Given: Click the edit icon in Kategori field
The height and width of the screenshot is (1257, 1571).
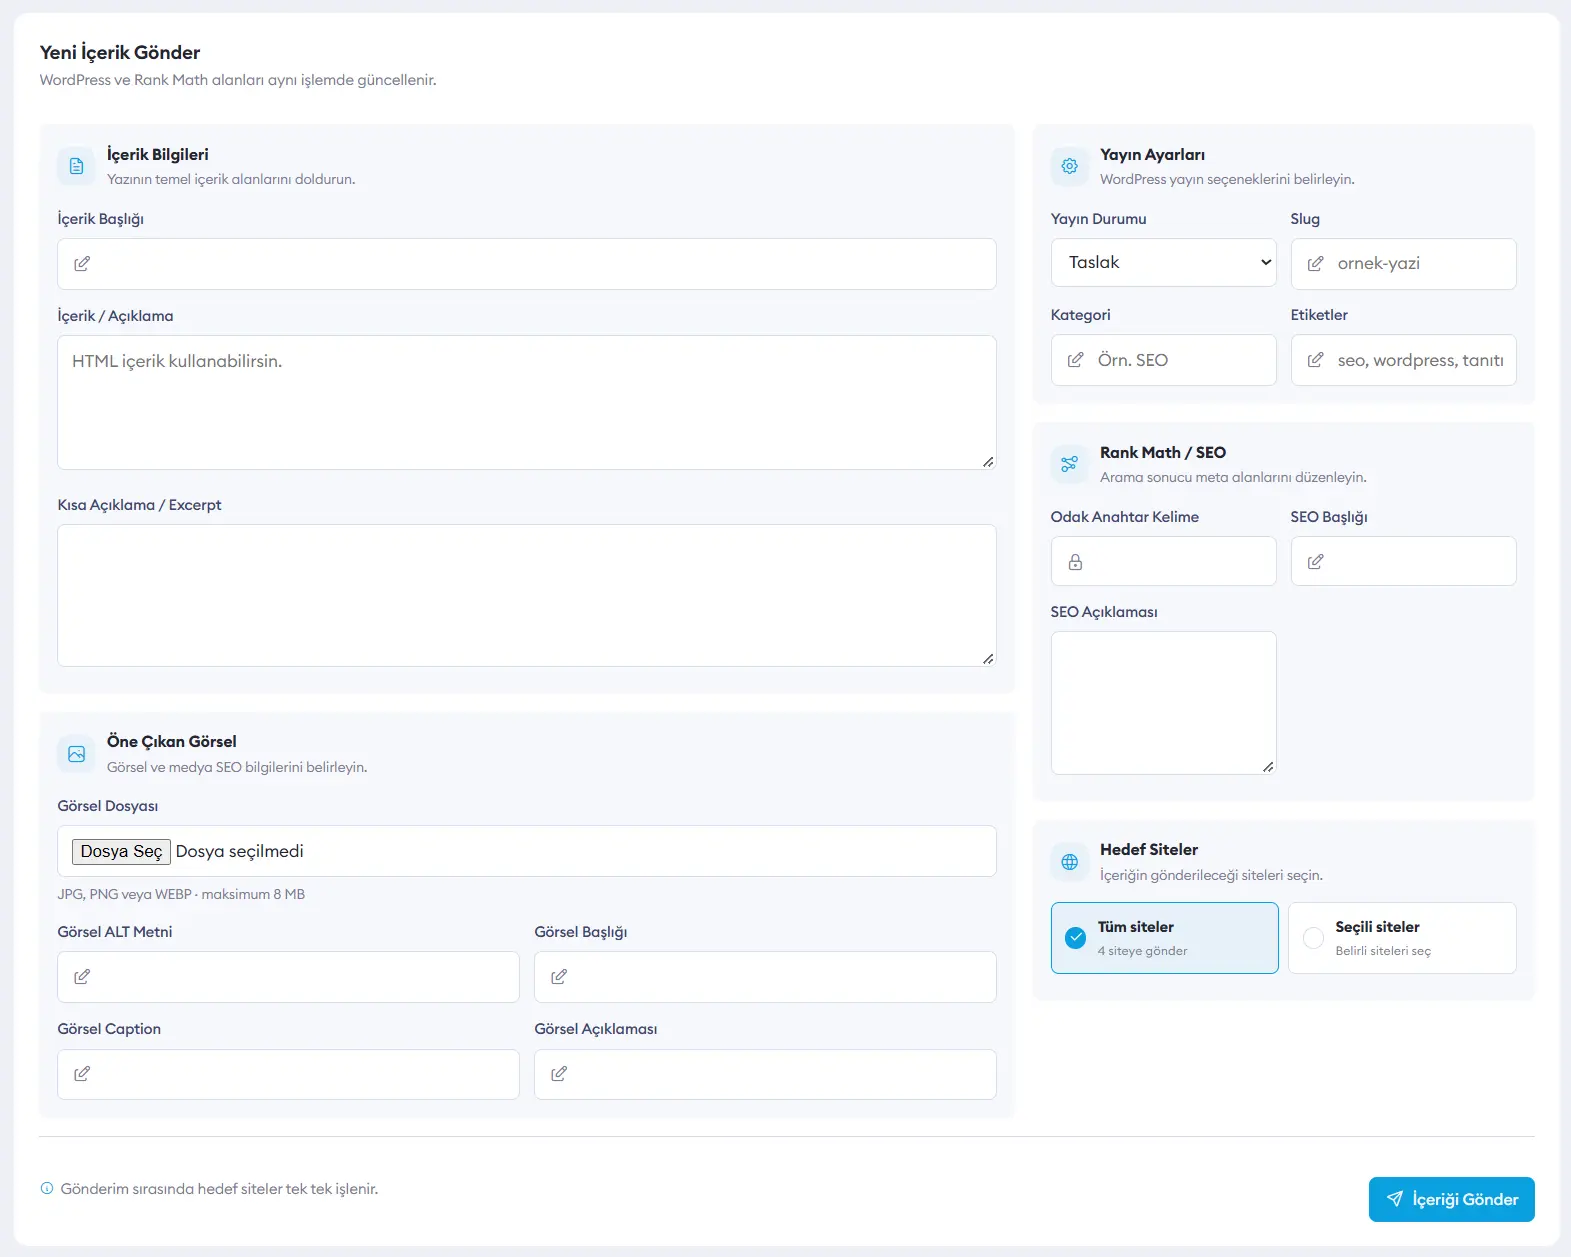Looking at the screenshot, I should [1075, 360].
